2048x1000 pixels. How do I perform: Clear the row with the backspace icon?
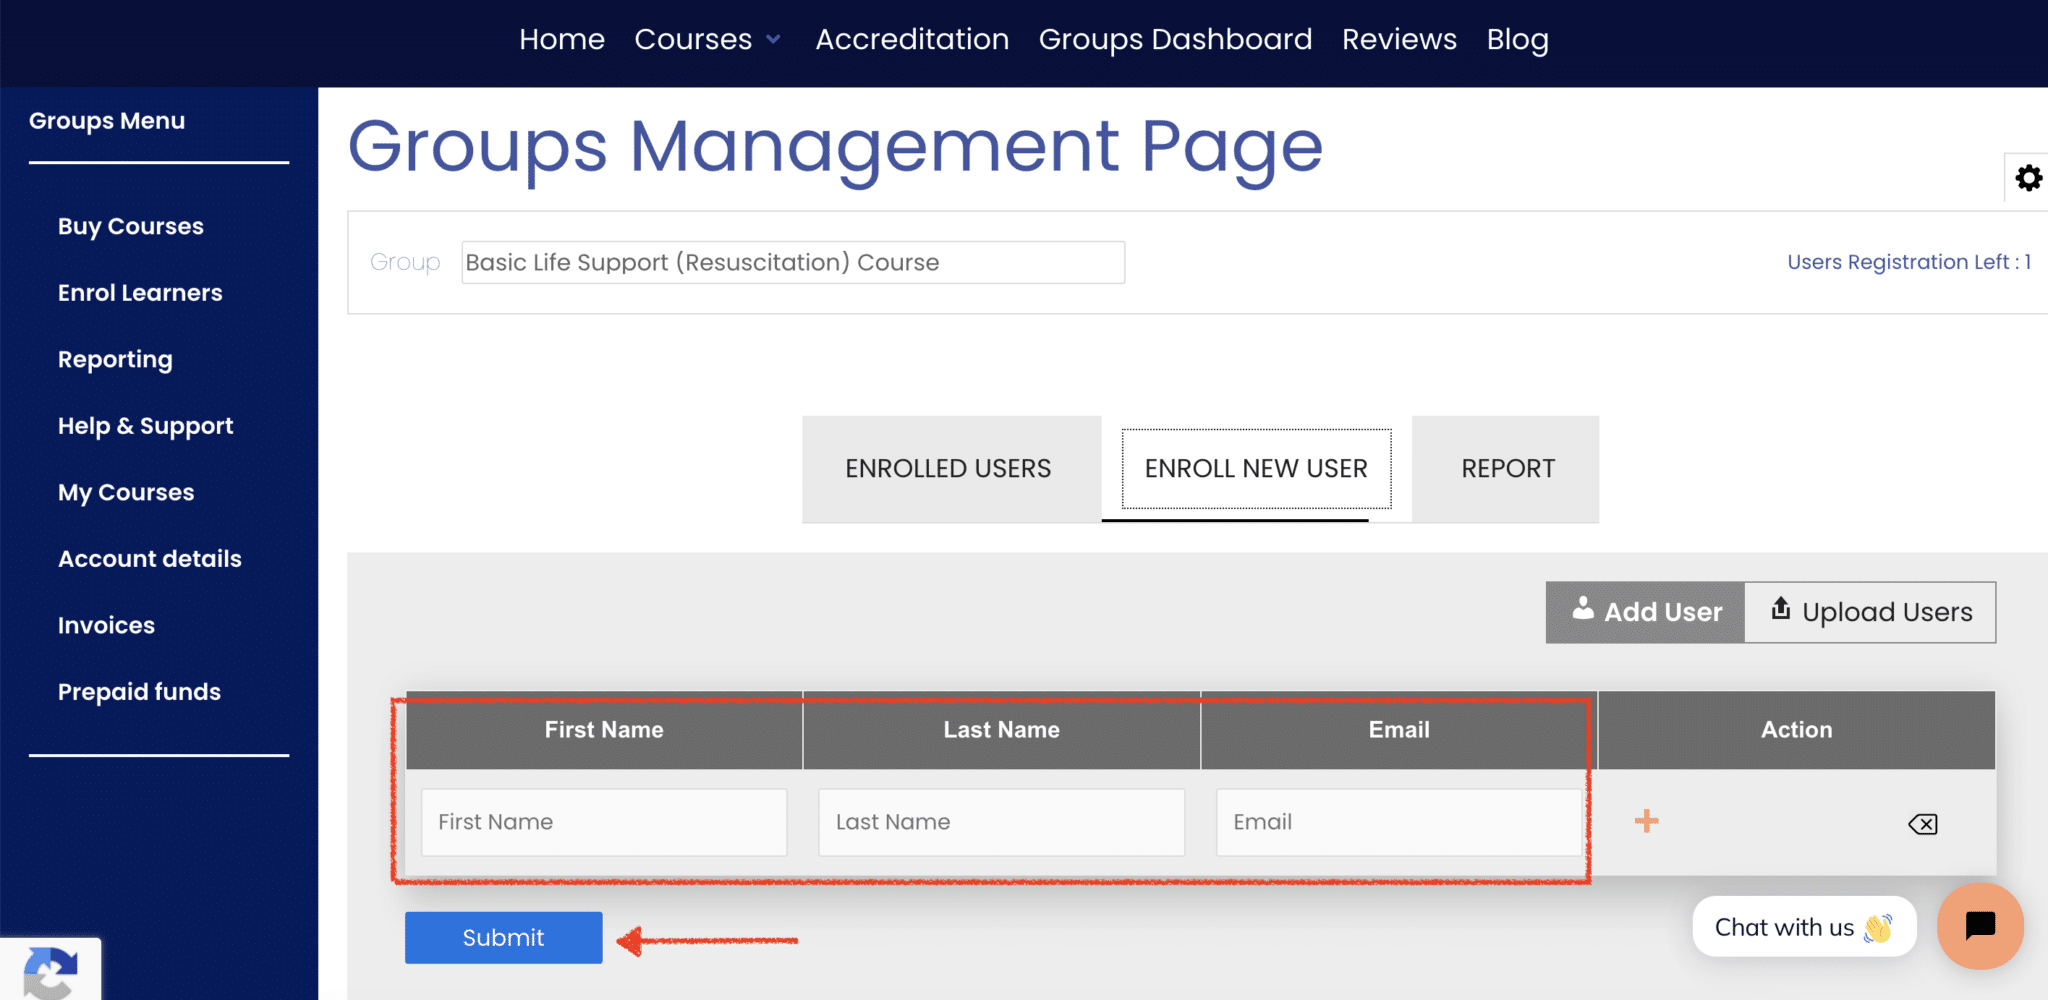click(1922, 824)
